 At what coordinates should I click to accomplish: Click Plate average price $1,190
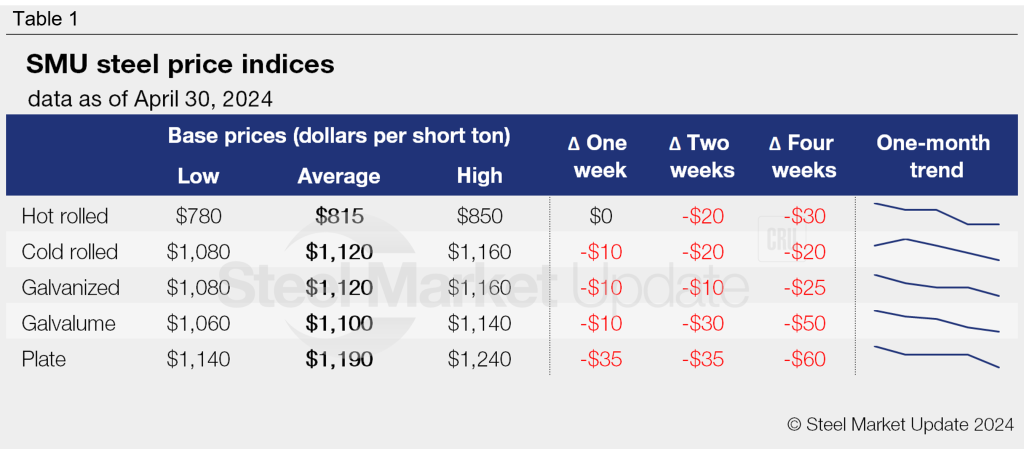tap(339, 359)
